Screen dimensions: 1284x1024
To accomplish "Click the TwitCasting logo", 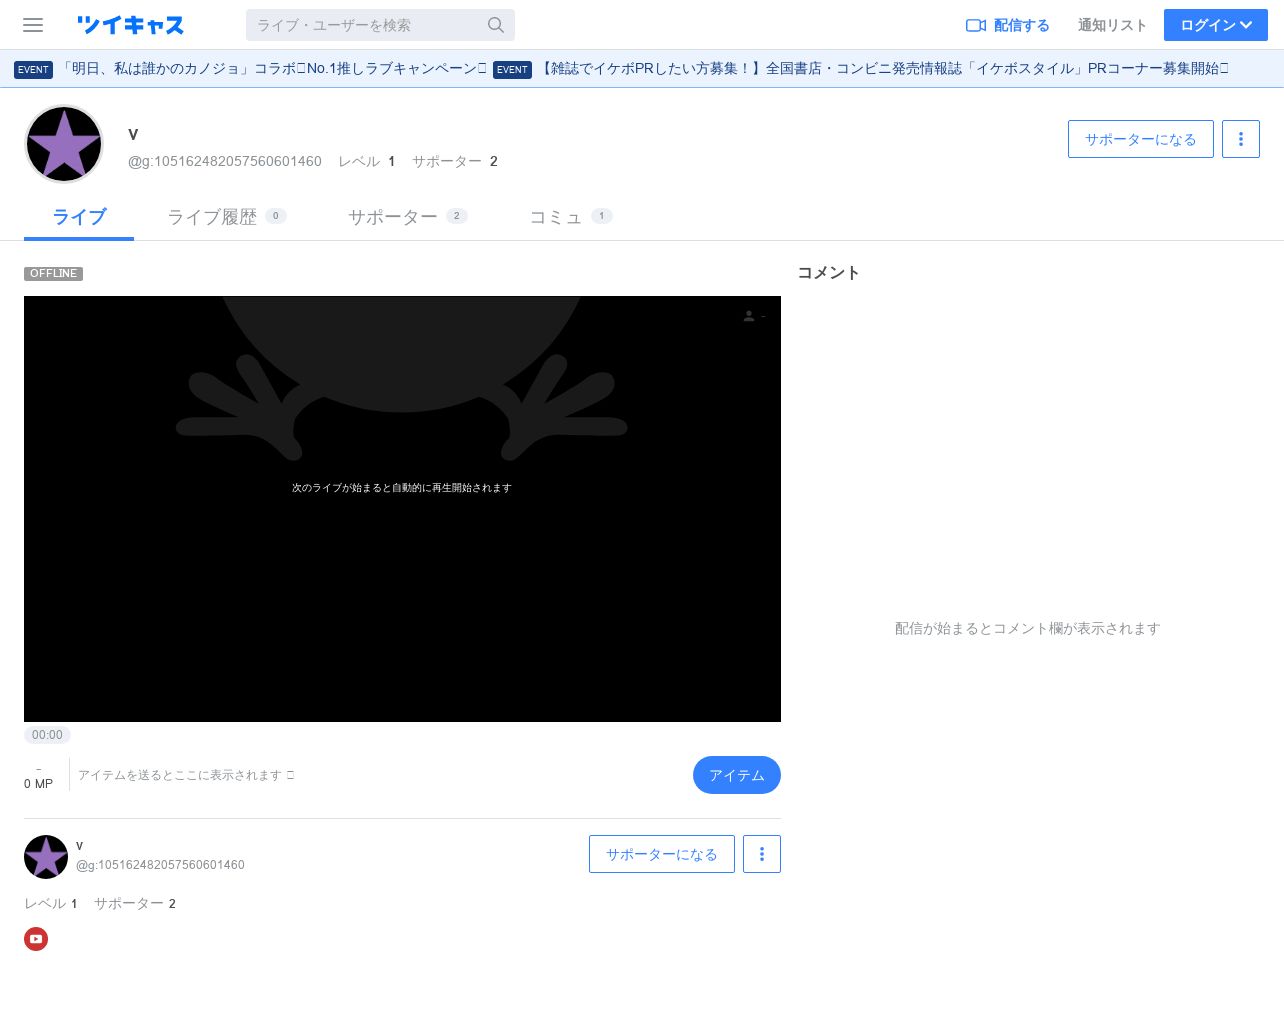I will [x=130, y=25].
